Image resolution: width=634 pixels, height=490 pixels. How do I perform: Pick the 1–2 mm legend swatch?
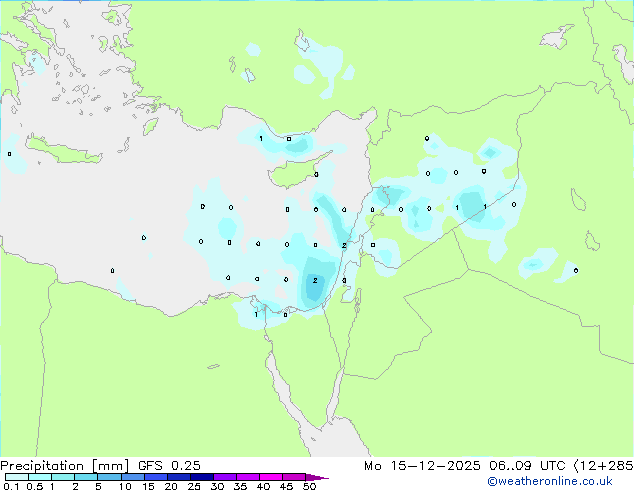pyautogui.click(x=63, y=477)
